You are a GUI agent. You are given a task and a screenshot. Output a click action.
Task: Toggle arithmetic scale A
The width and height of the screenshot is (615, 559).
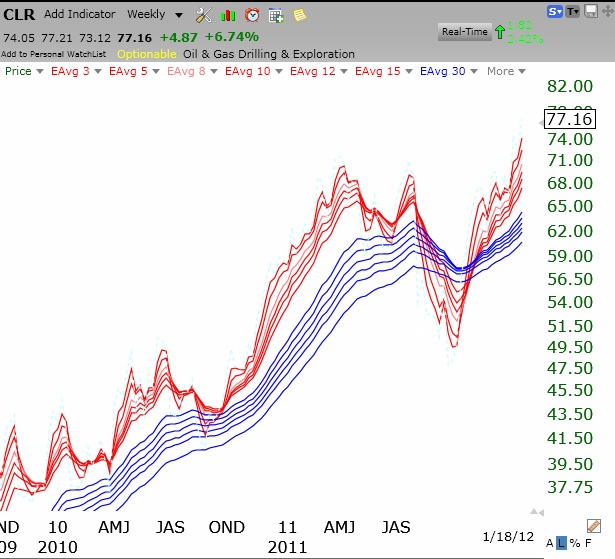[x=550, y=543]
